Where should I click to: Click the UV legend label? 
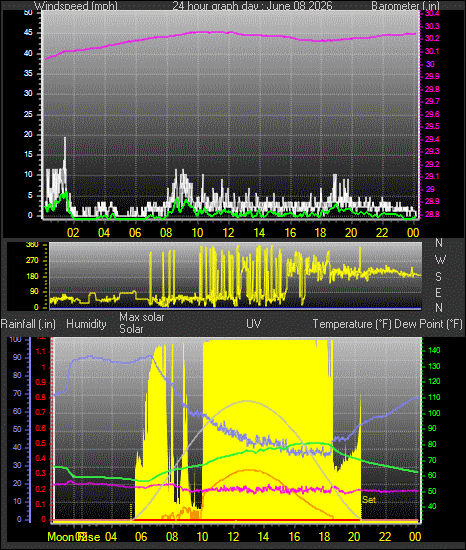point(254,323)
